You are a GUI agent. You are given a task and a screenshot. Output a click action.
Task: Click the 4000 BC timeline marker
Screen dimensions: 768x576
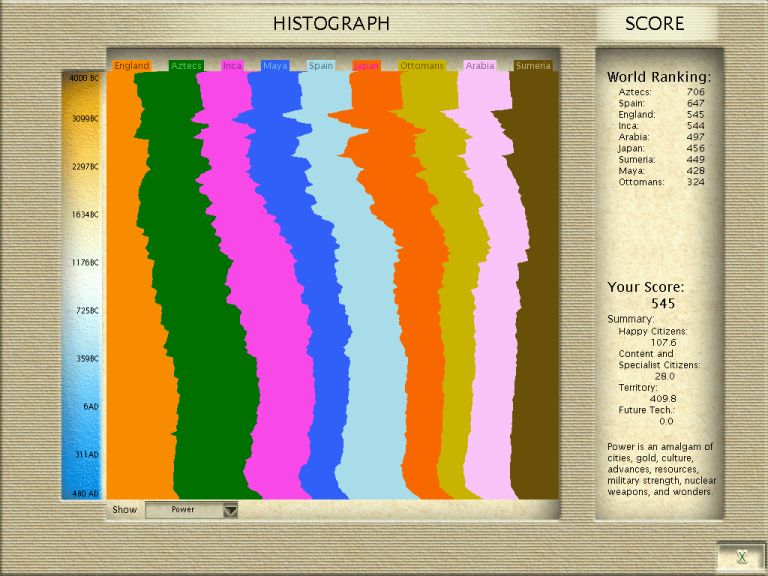tap(83, 77)
